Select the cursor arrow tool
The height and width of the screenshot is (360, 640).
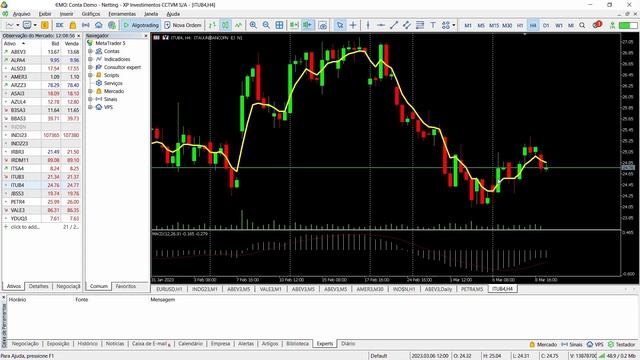tap(340, 25)
